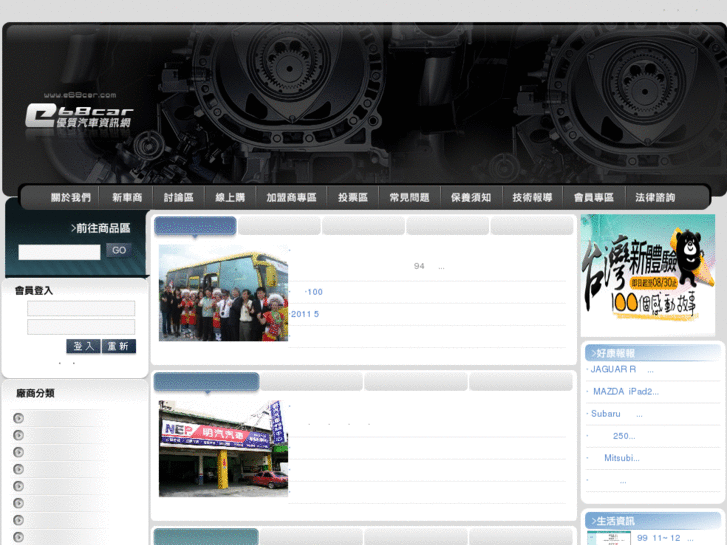727x545 pixels.
Task: Open the Mitsubi... news link
Action: (x=621, y=459)
